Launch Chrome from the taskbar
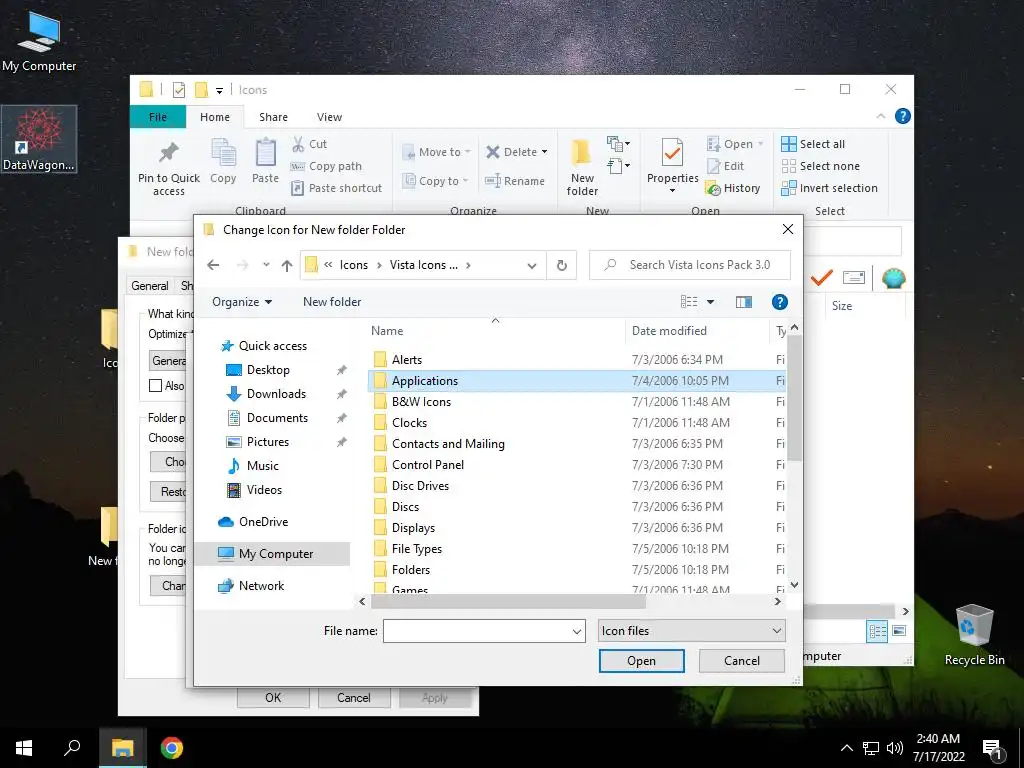 pos(172,748)
